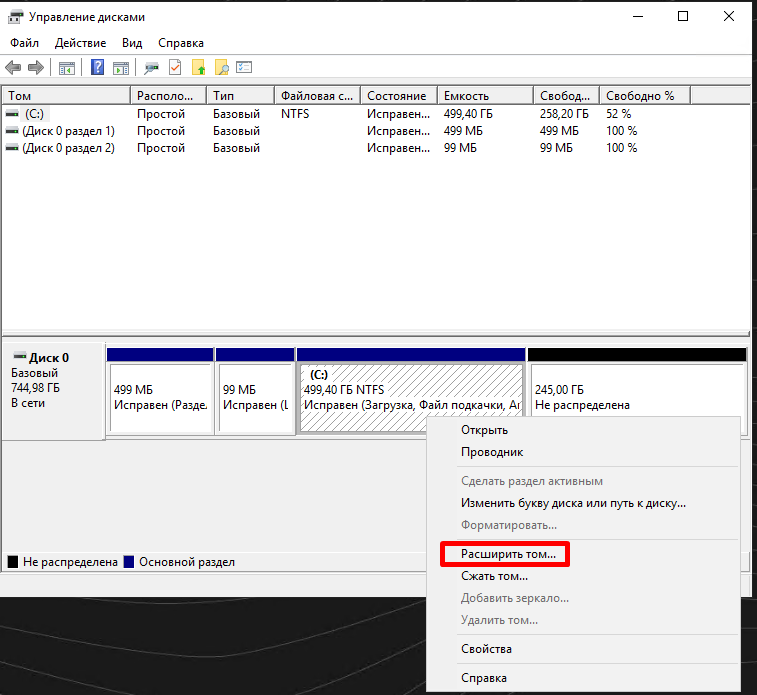Click Свойства in the context menu

coord(486,648)
